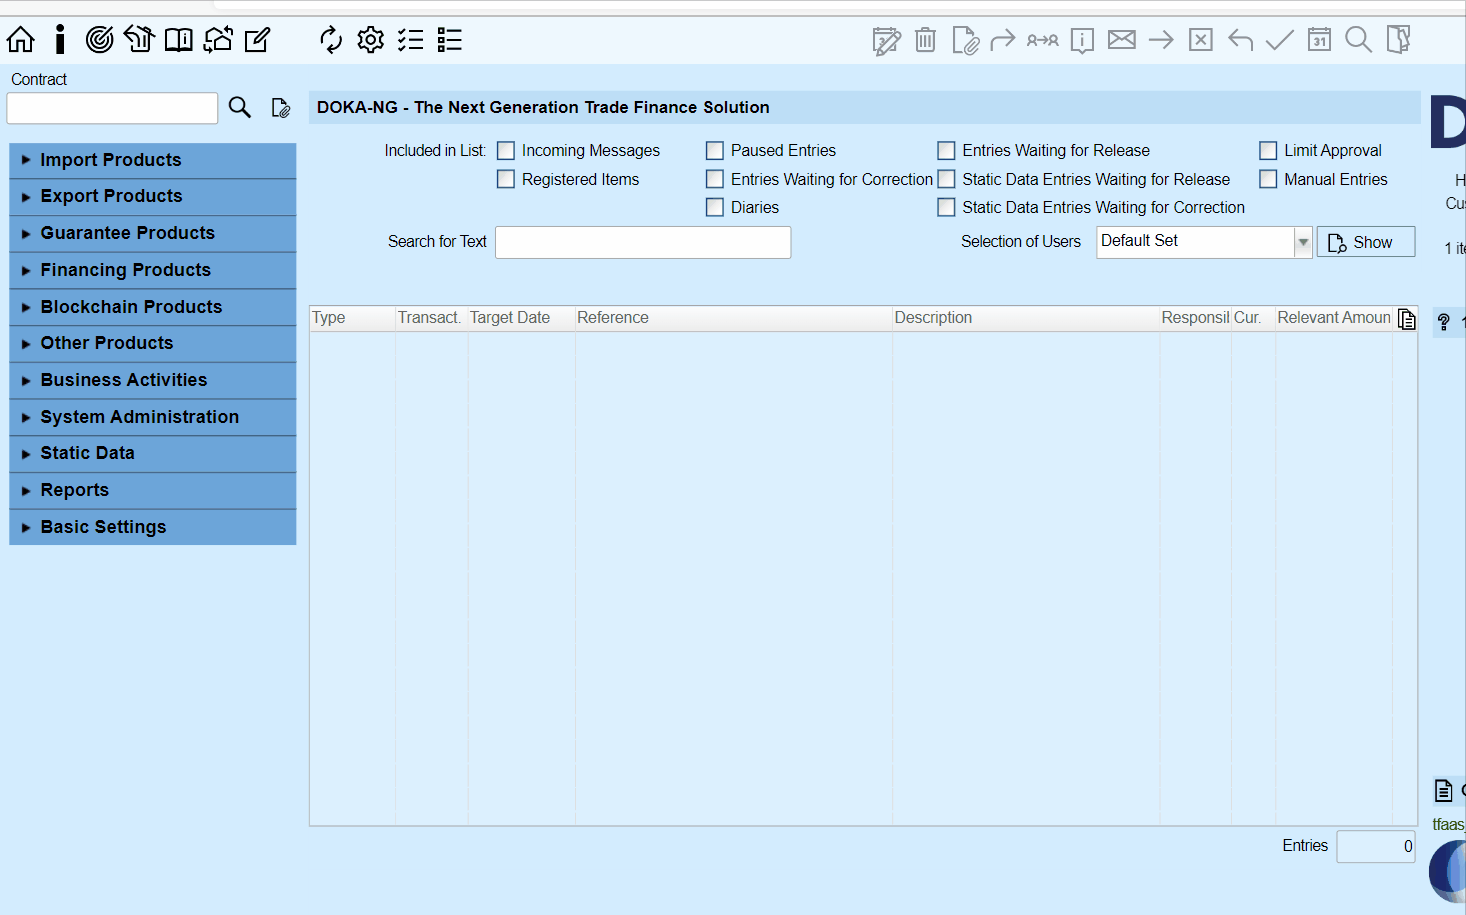Screen dimensions: 1466x915
Task: Click the envelope message icon
Action: pyautogui.click(x=1122, y=40)
